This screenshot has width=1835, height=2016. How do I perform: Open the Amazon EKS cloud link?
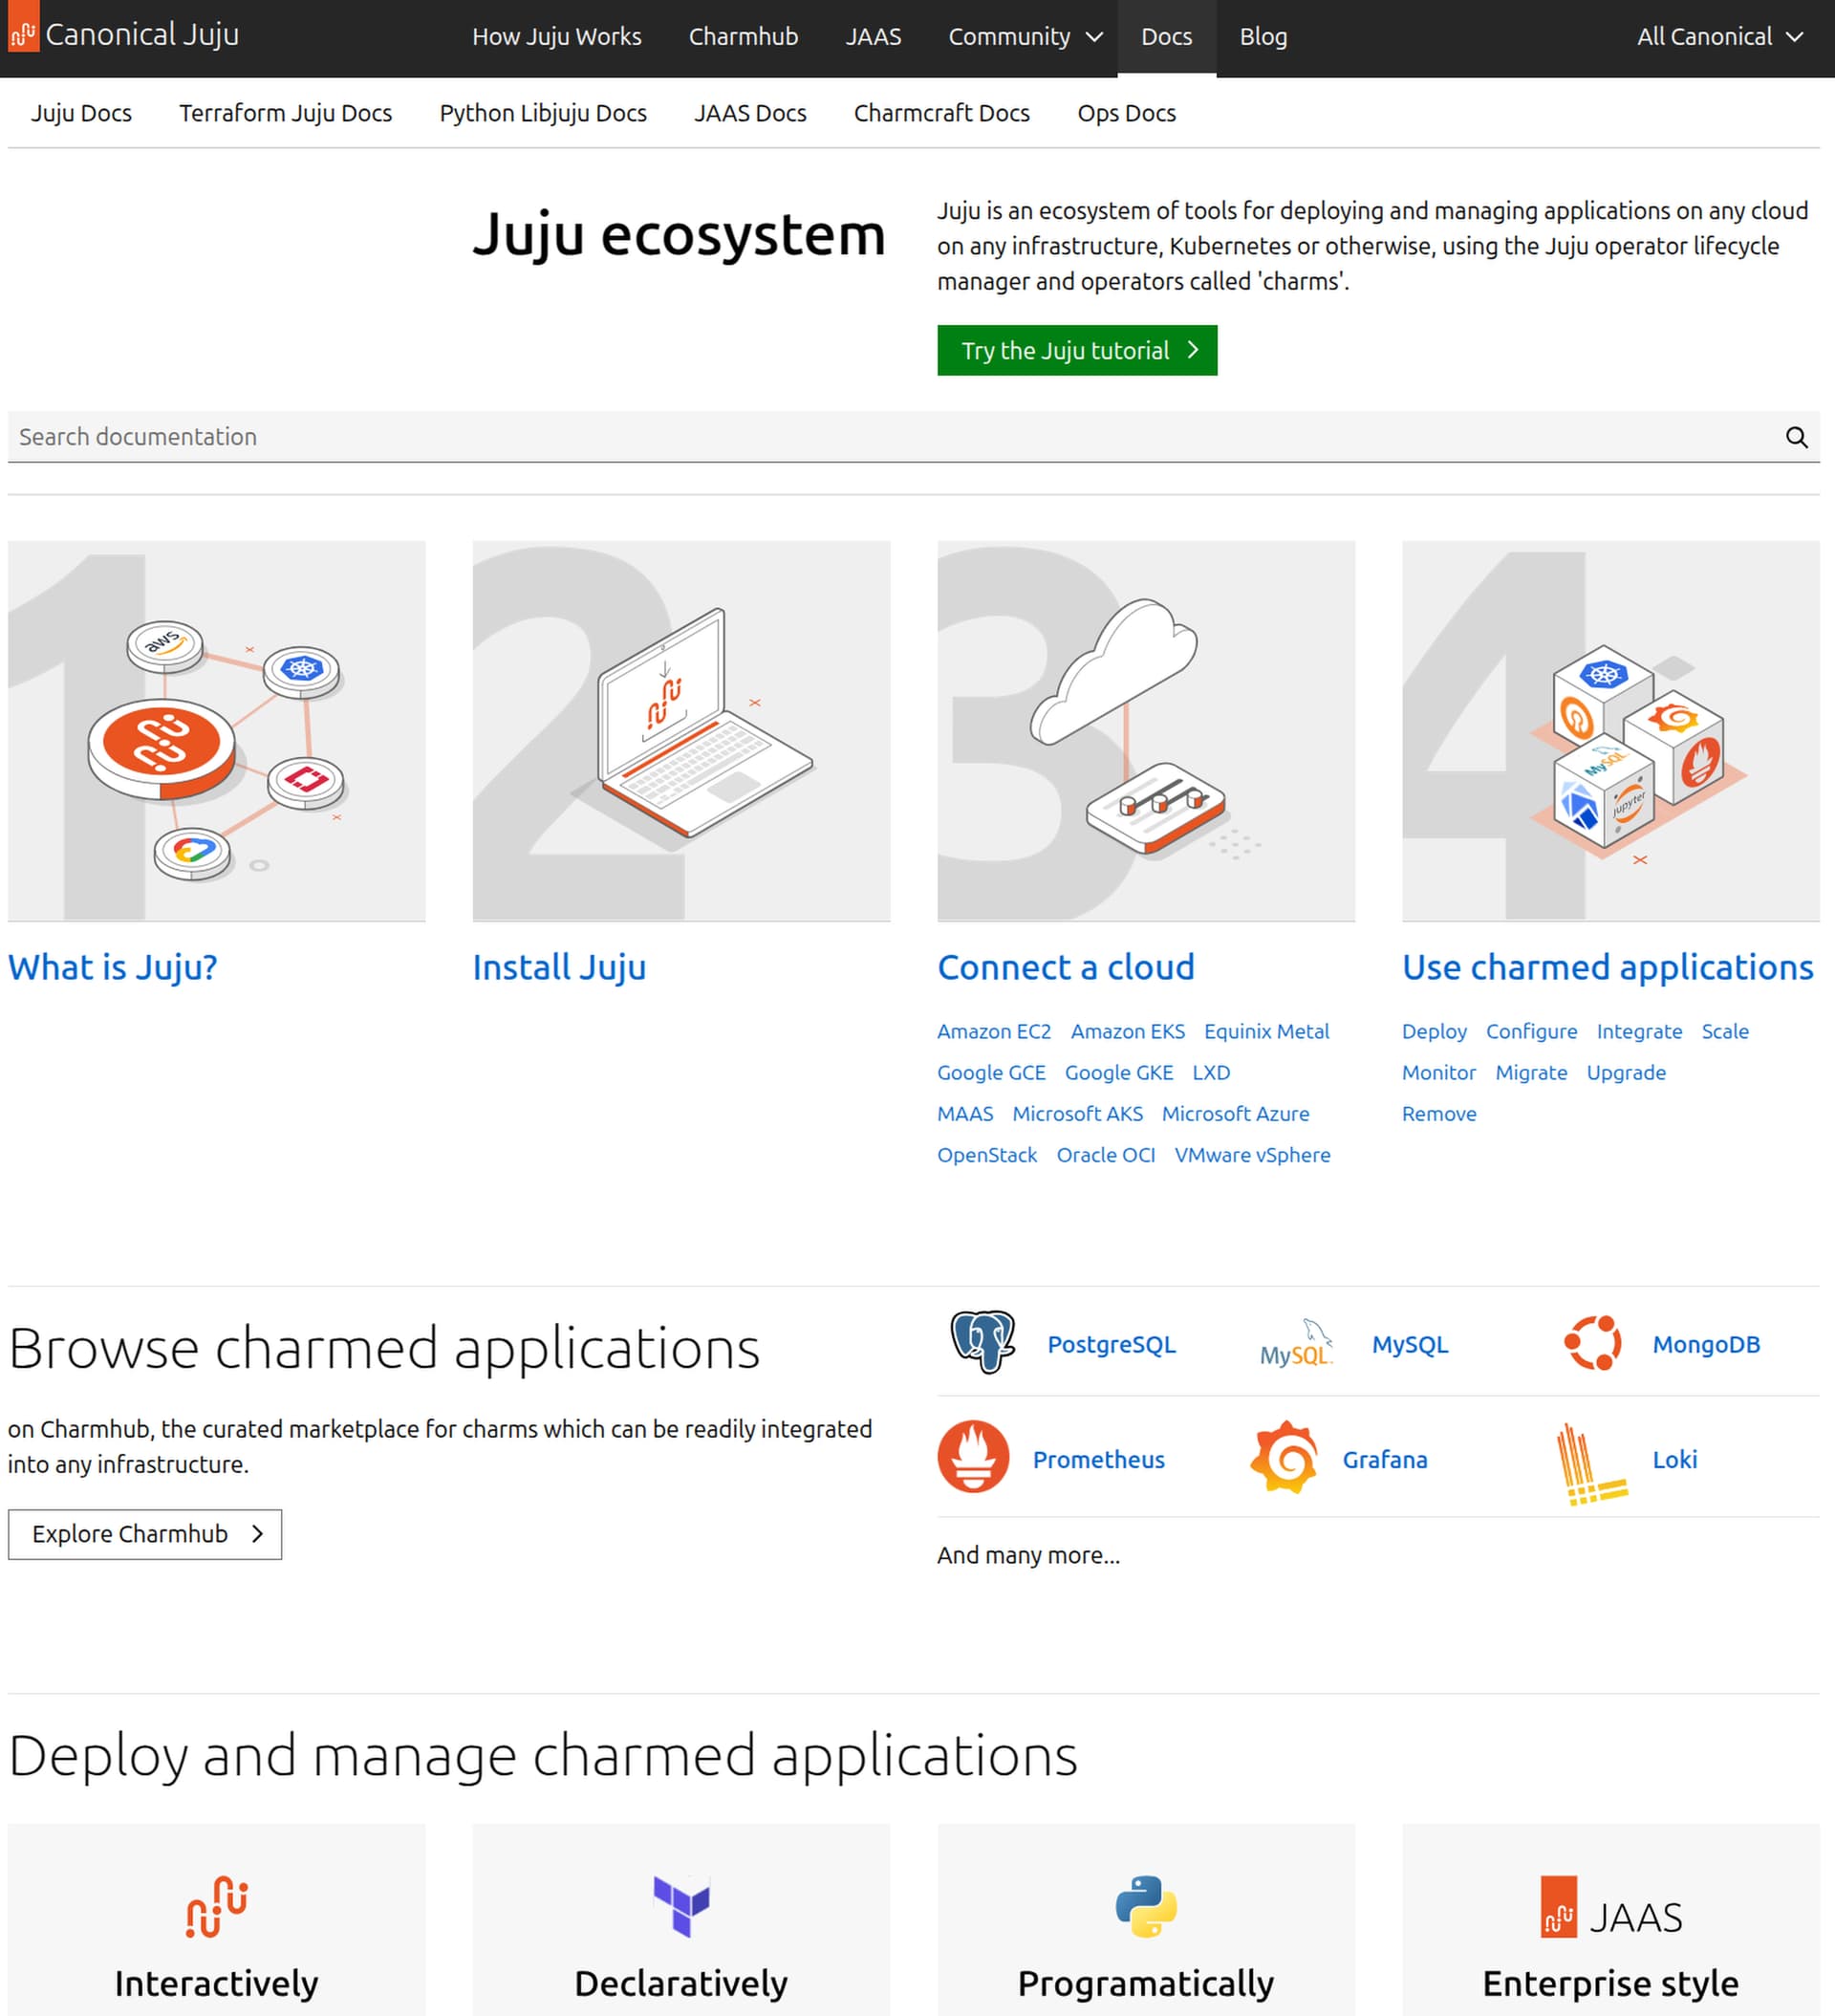[1127, 1031]
